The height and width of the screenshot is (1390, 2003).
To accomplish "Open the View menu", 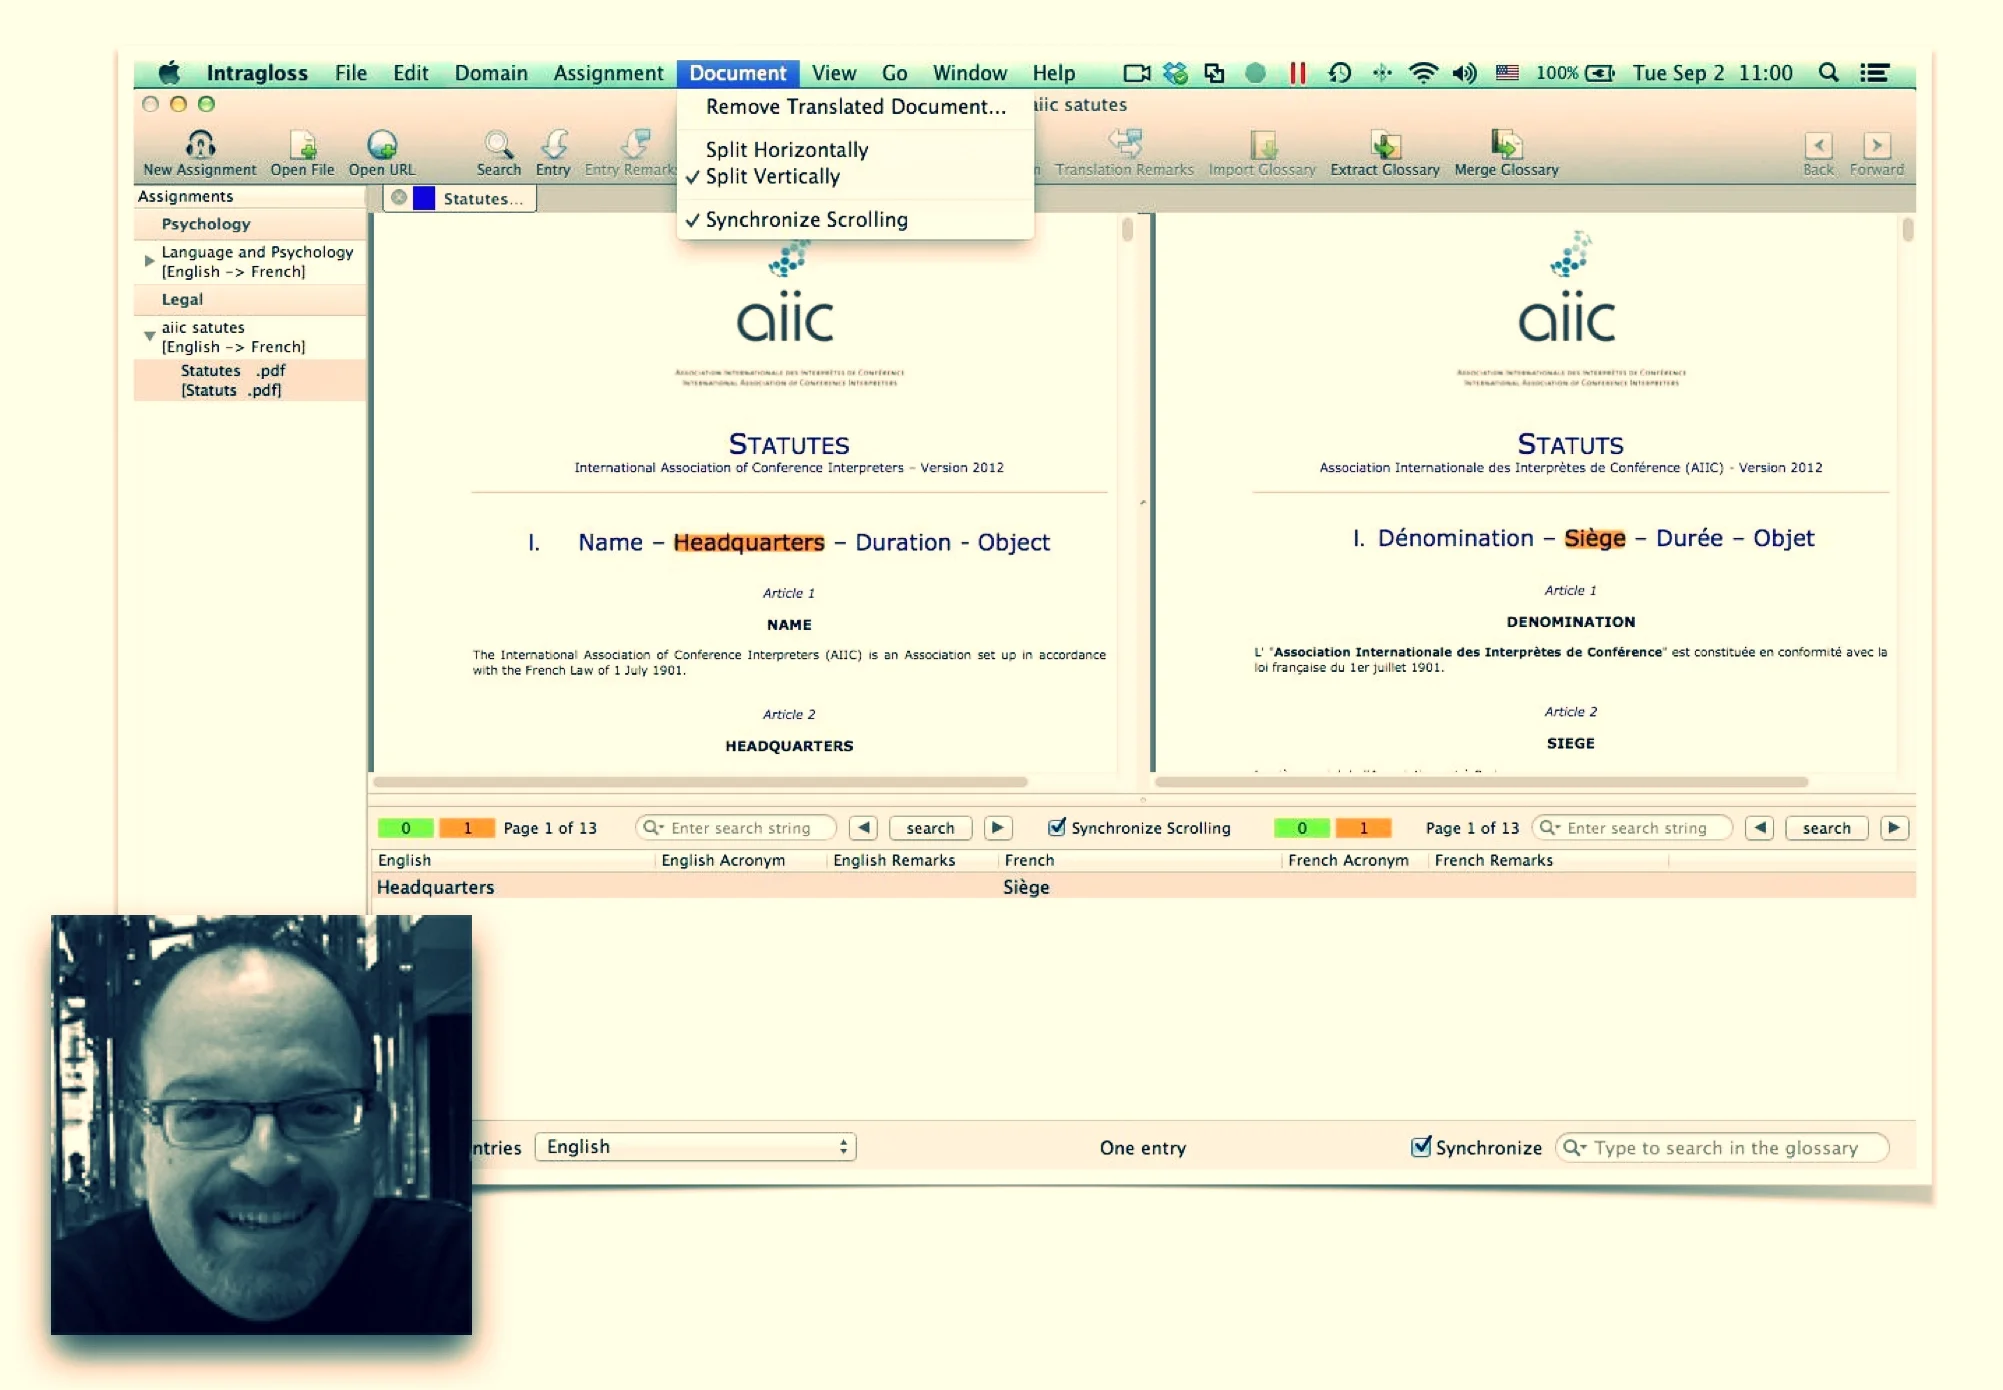I will (x=833, y=73).
